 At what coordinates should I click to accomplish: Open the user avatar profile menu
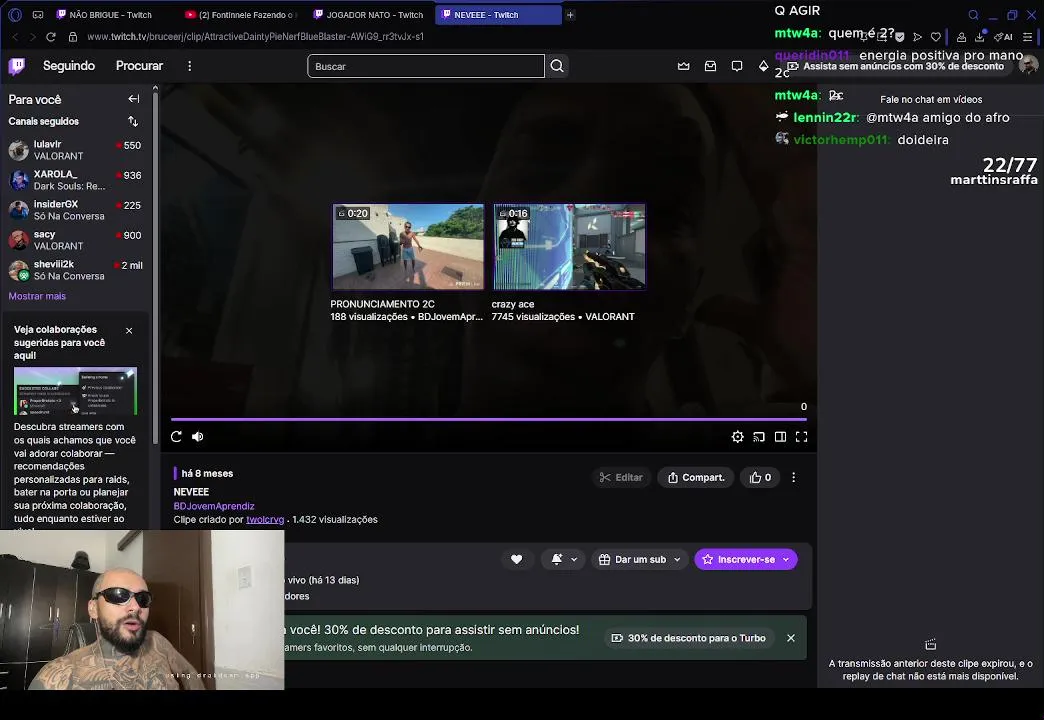point(1029,65)
